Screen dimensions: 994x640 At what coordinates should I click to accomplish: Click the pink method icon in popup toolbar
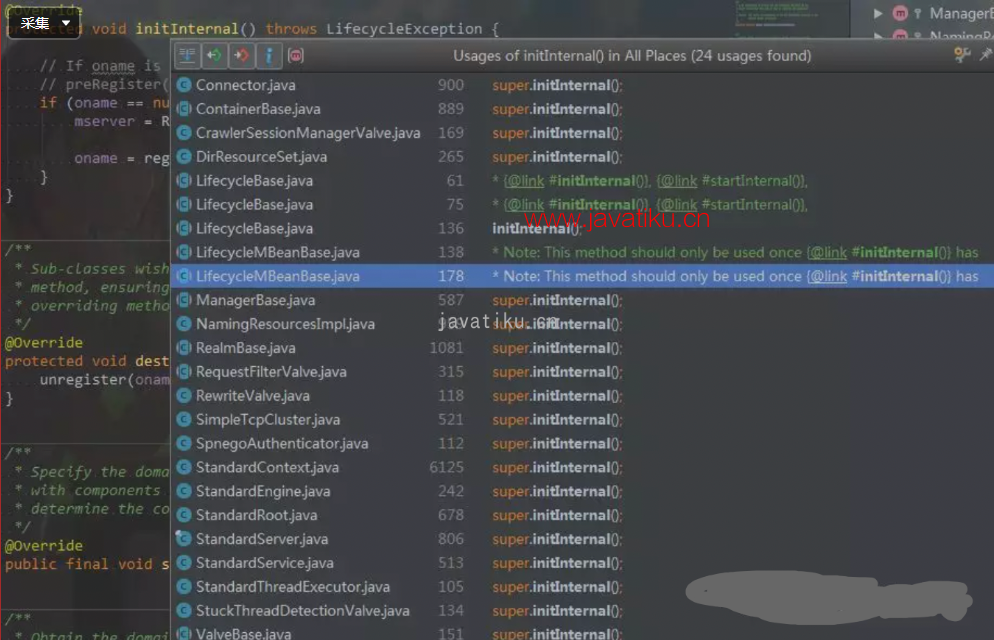(295, 56)
